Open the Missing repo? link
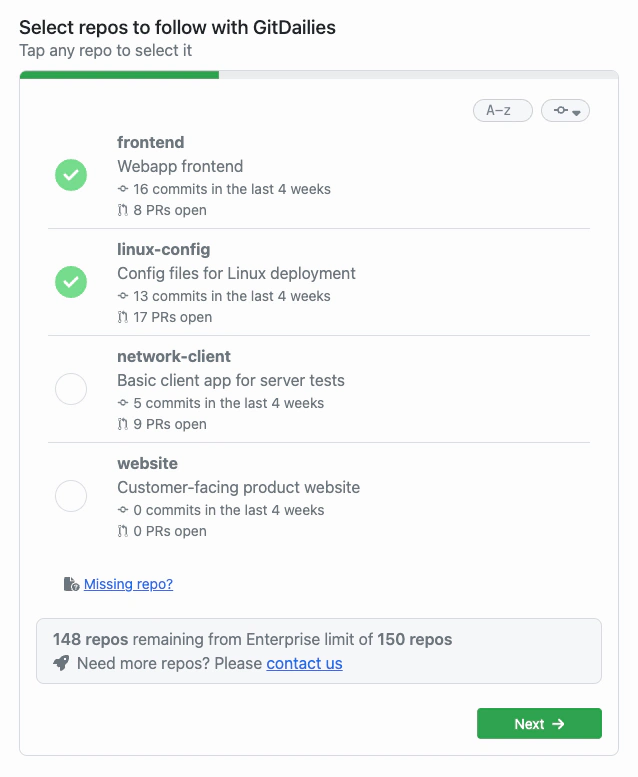This screenshot has width=638, height=777. [x=128, y=584]
